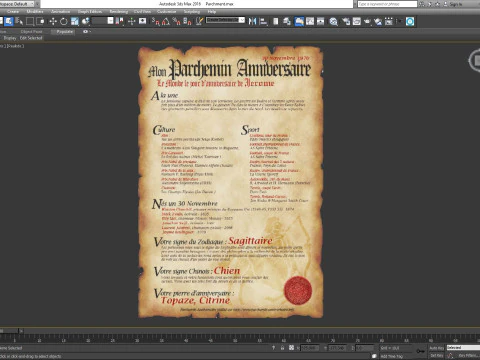Toggle Angle Snap button
Screen dimensions: 480x360
[166, 21]
